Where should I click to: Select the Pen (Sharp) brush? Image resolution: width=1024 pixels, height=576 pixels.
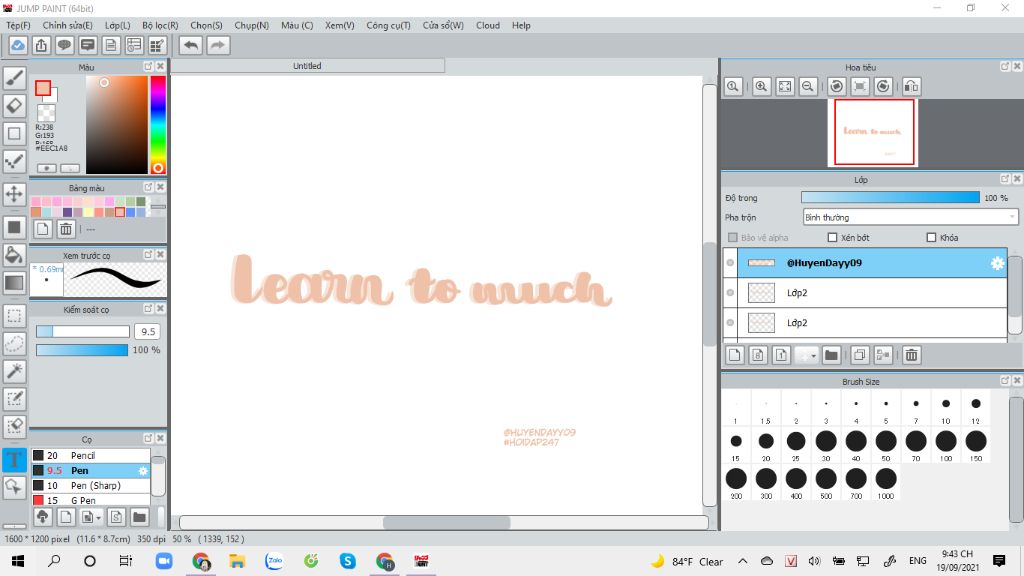pos(91,485)
